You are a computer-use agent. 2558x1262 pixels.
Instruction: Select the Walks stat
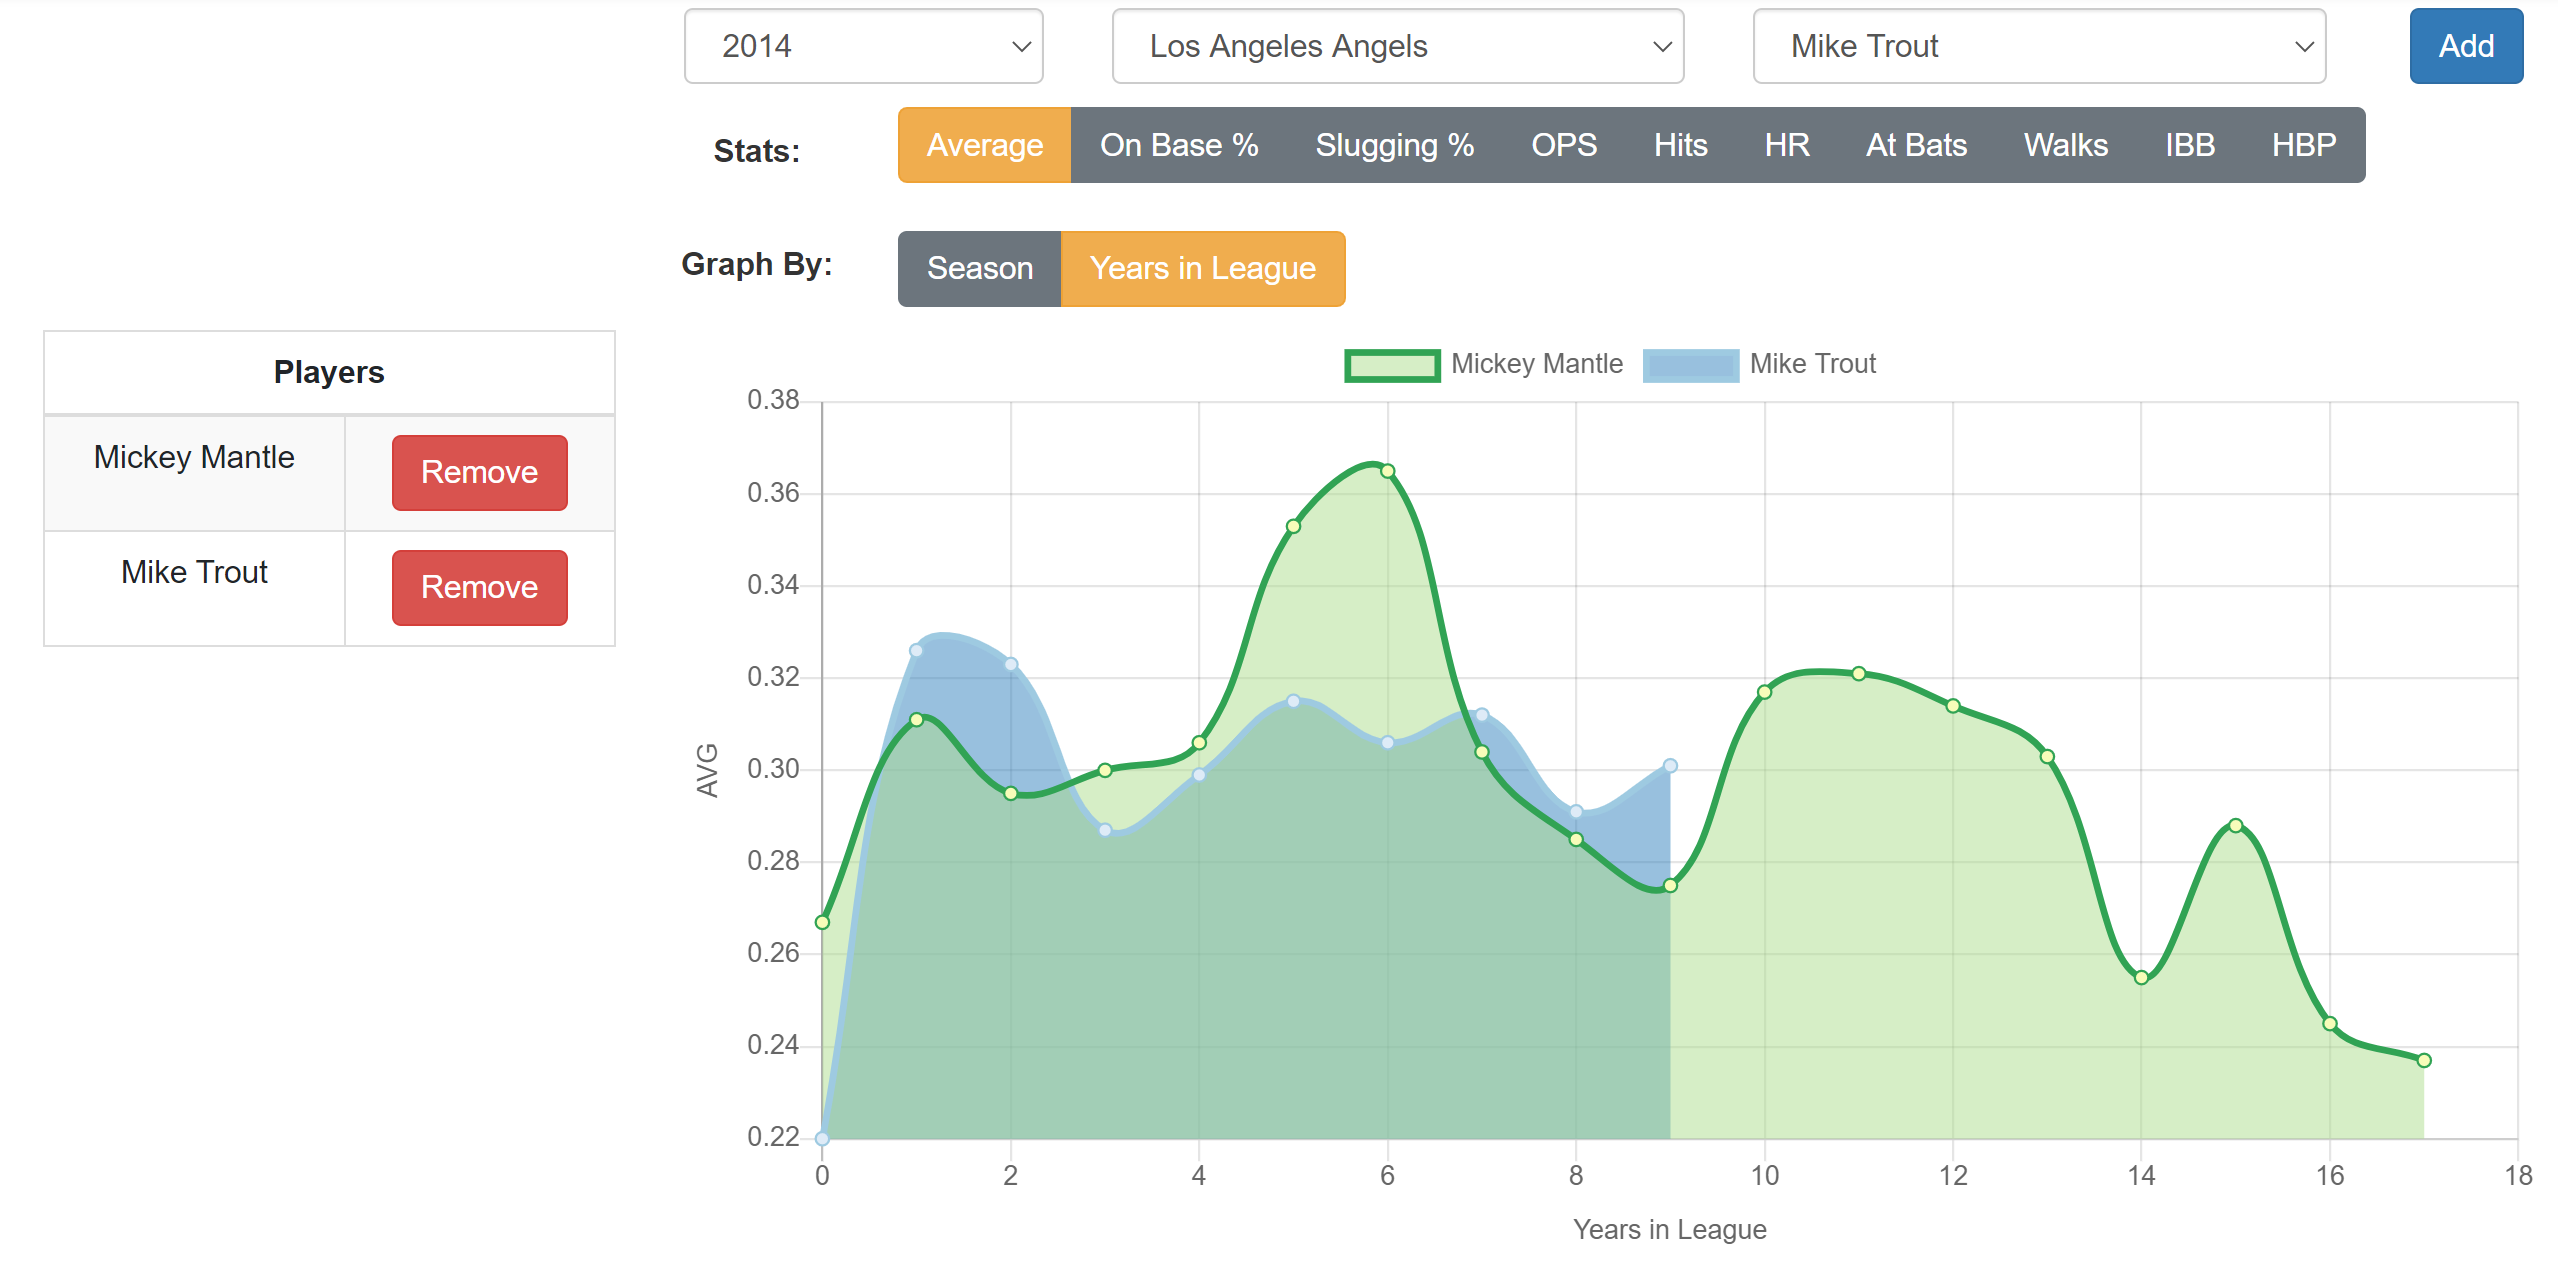pos(2066,145)
